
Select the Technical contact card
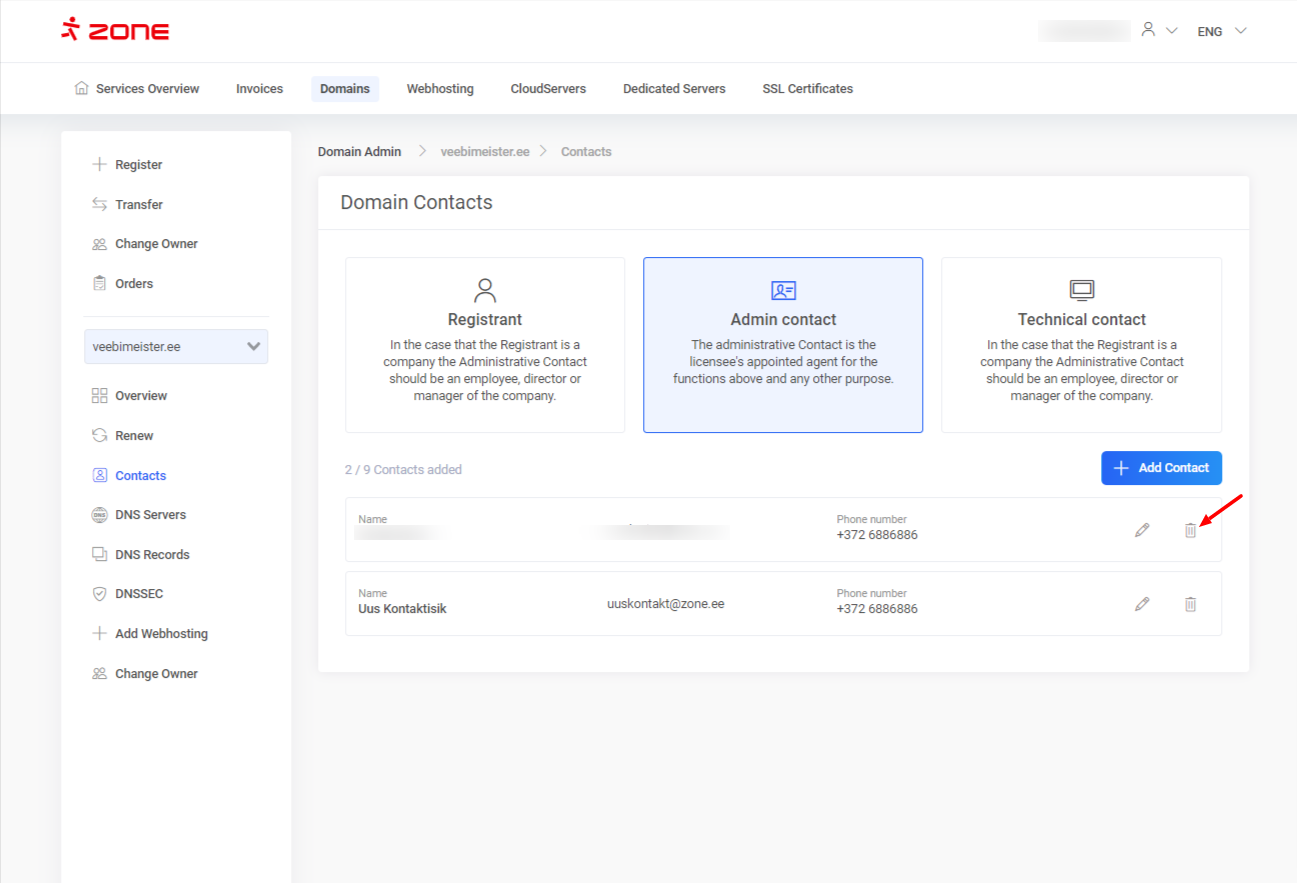[x=1081, y=345]
